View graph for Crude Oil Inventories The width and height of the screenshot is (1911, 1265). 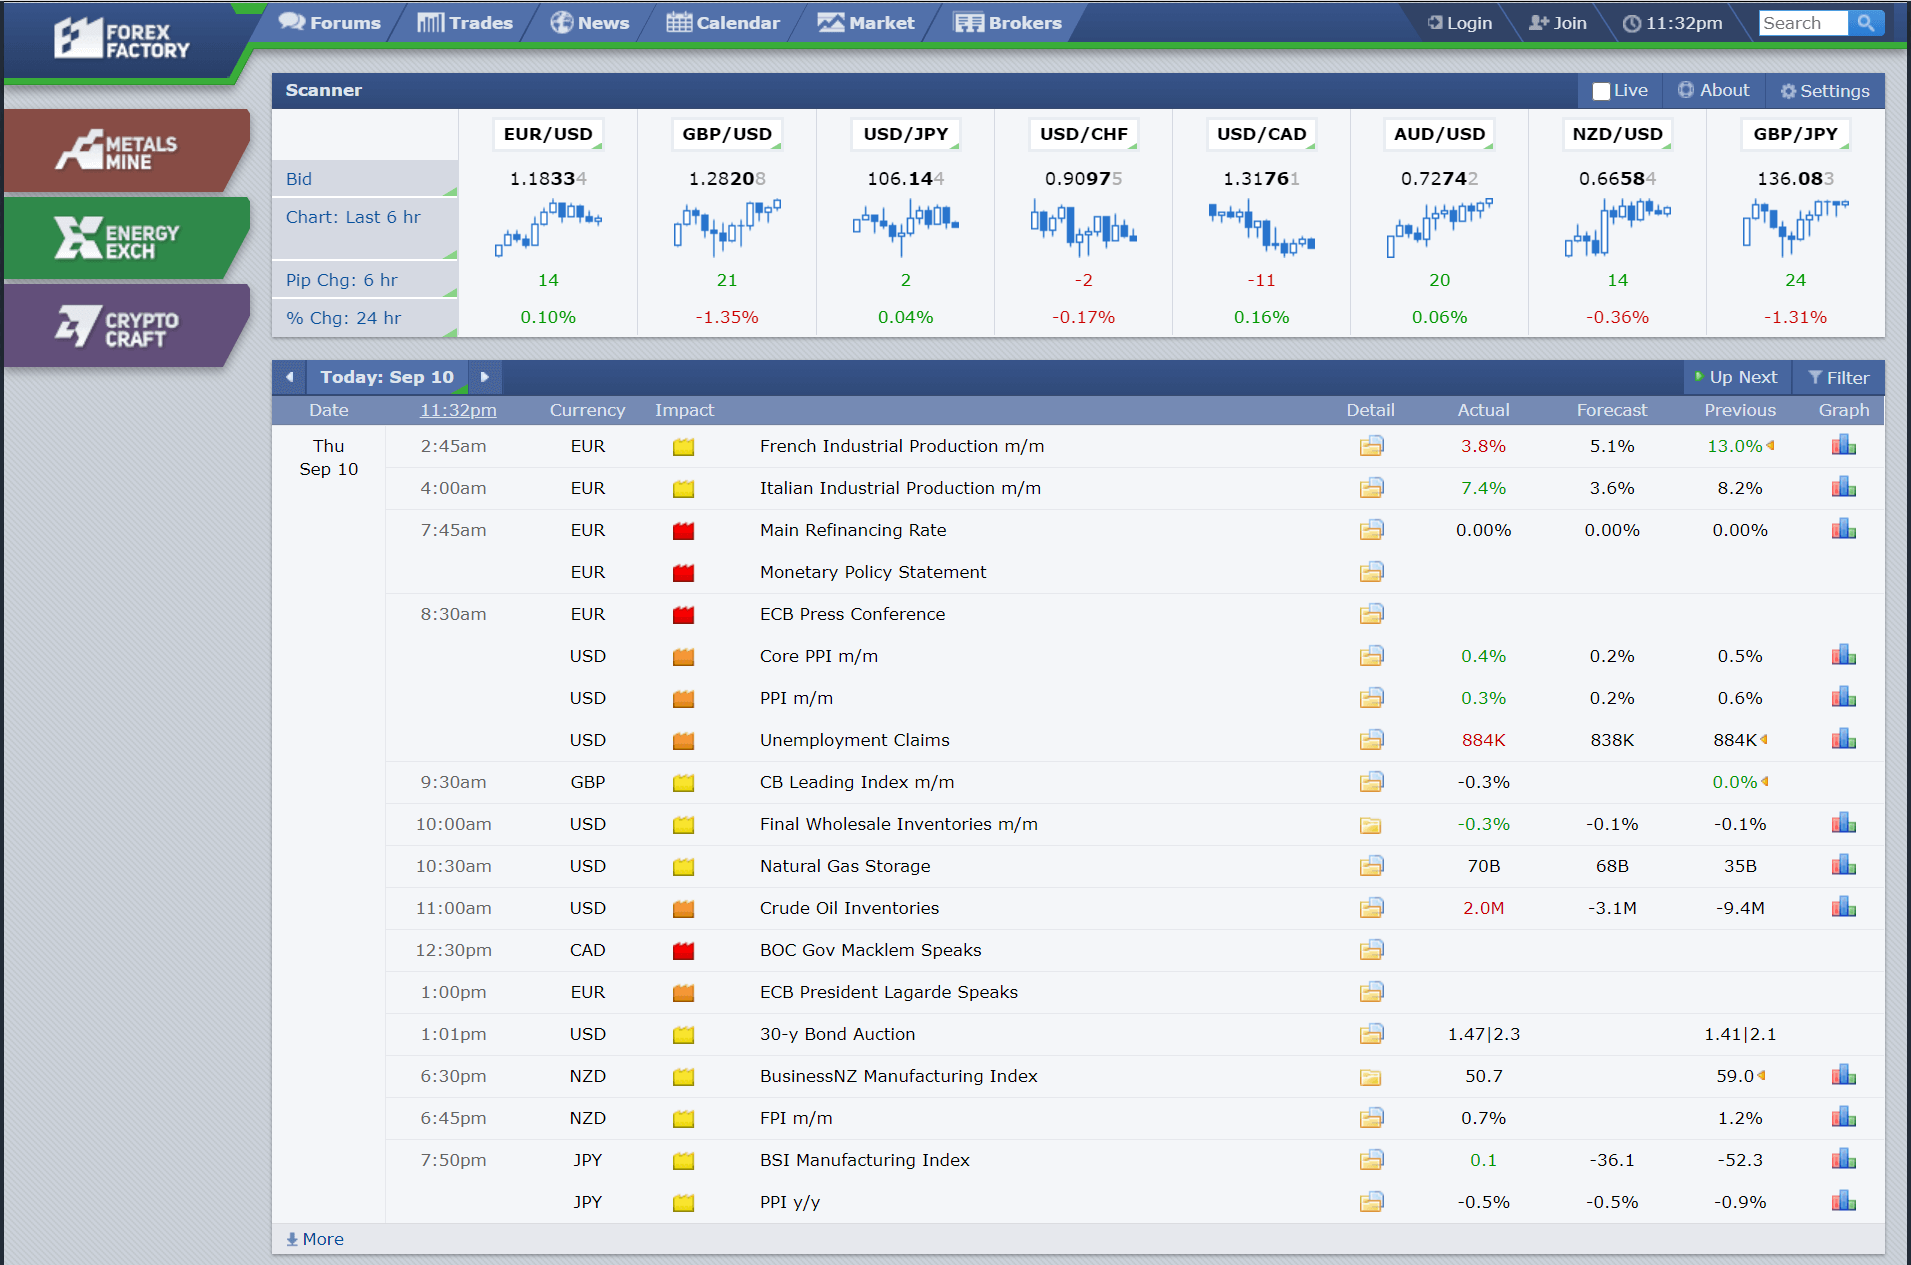(1843, 908)
